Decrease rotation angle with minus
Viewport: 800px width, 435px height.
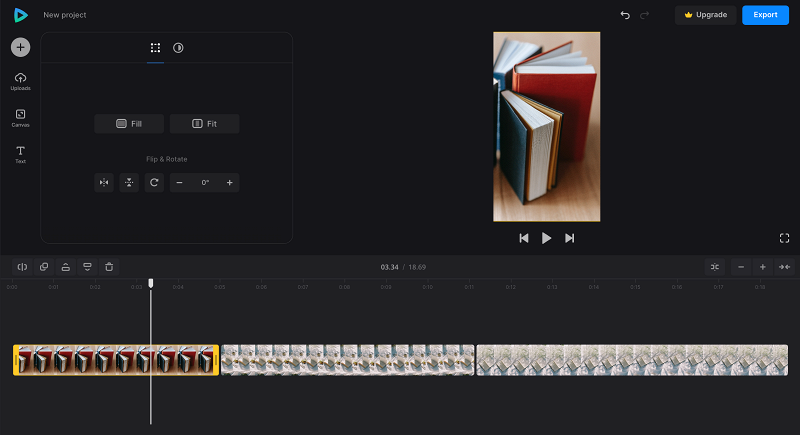(179, 183)
